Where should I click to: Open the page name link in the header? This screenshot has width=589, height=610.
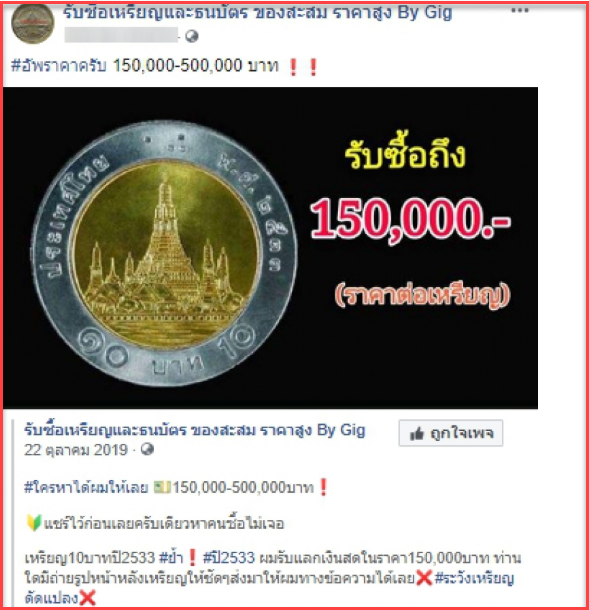click(x=257, y=12)
